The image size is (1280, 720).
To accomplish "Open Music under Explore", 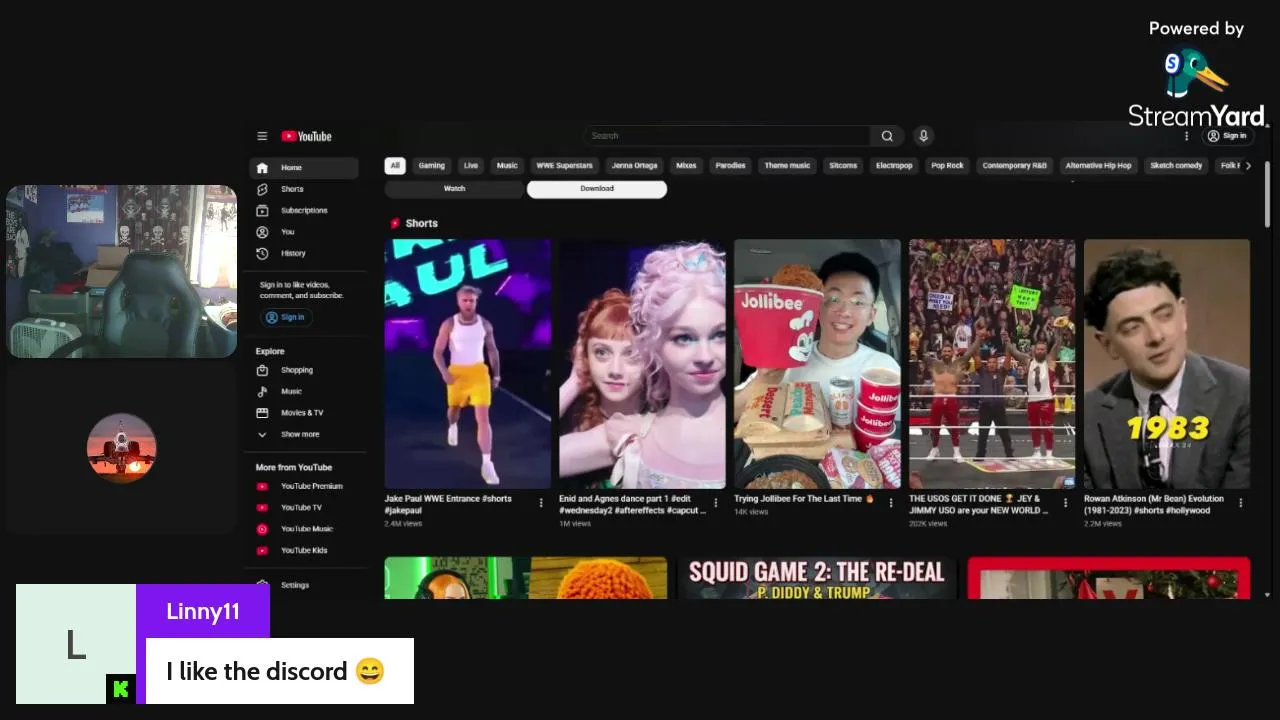I will coord(304,391).
